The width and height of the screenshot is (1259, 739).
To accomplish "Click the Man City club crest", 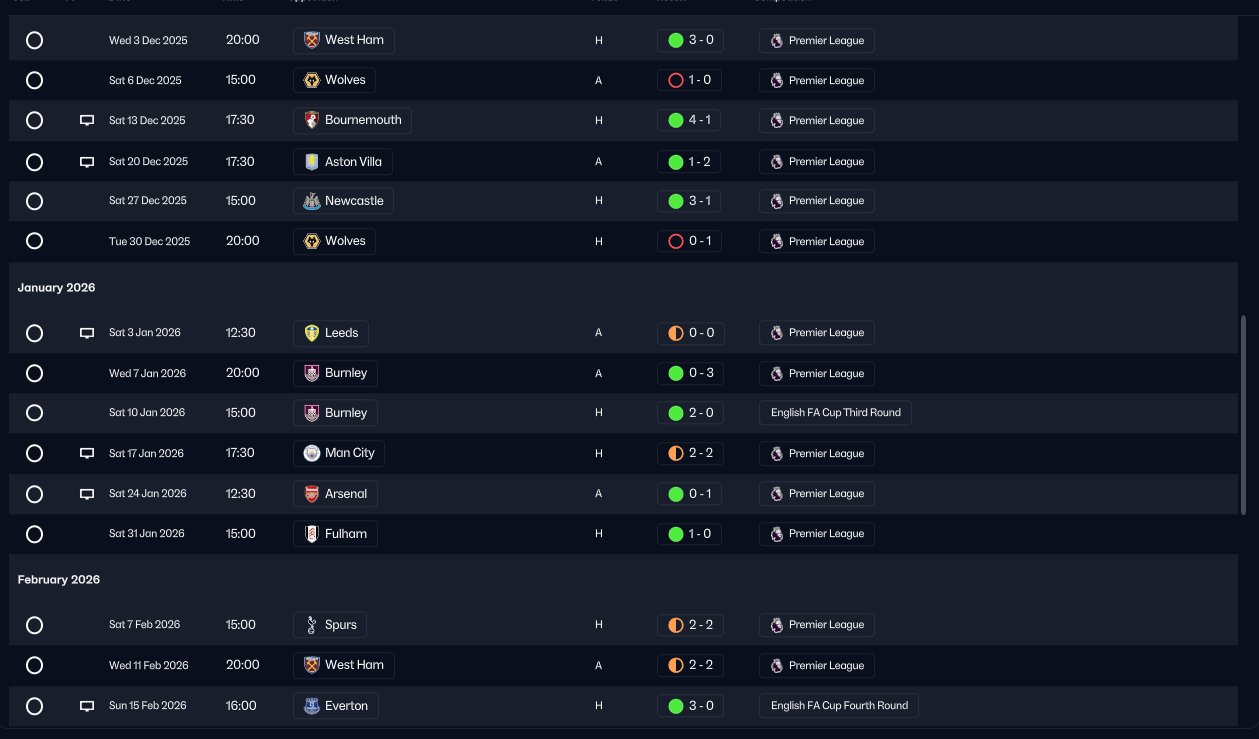I will click(x=311, y=453).
